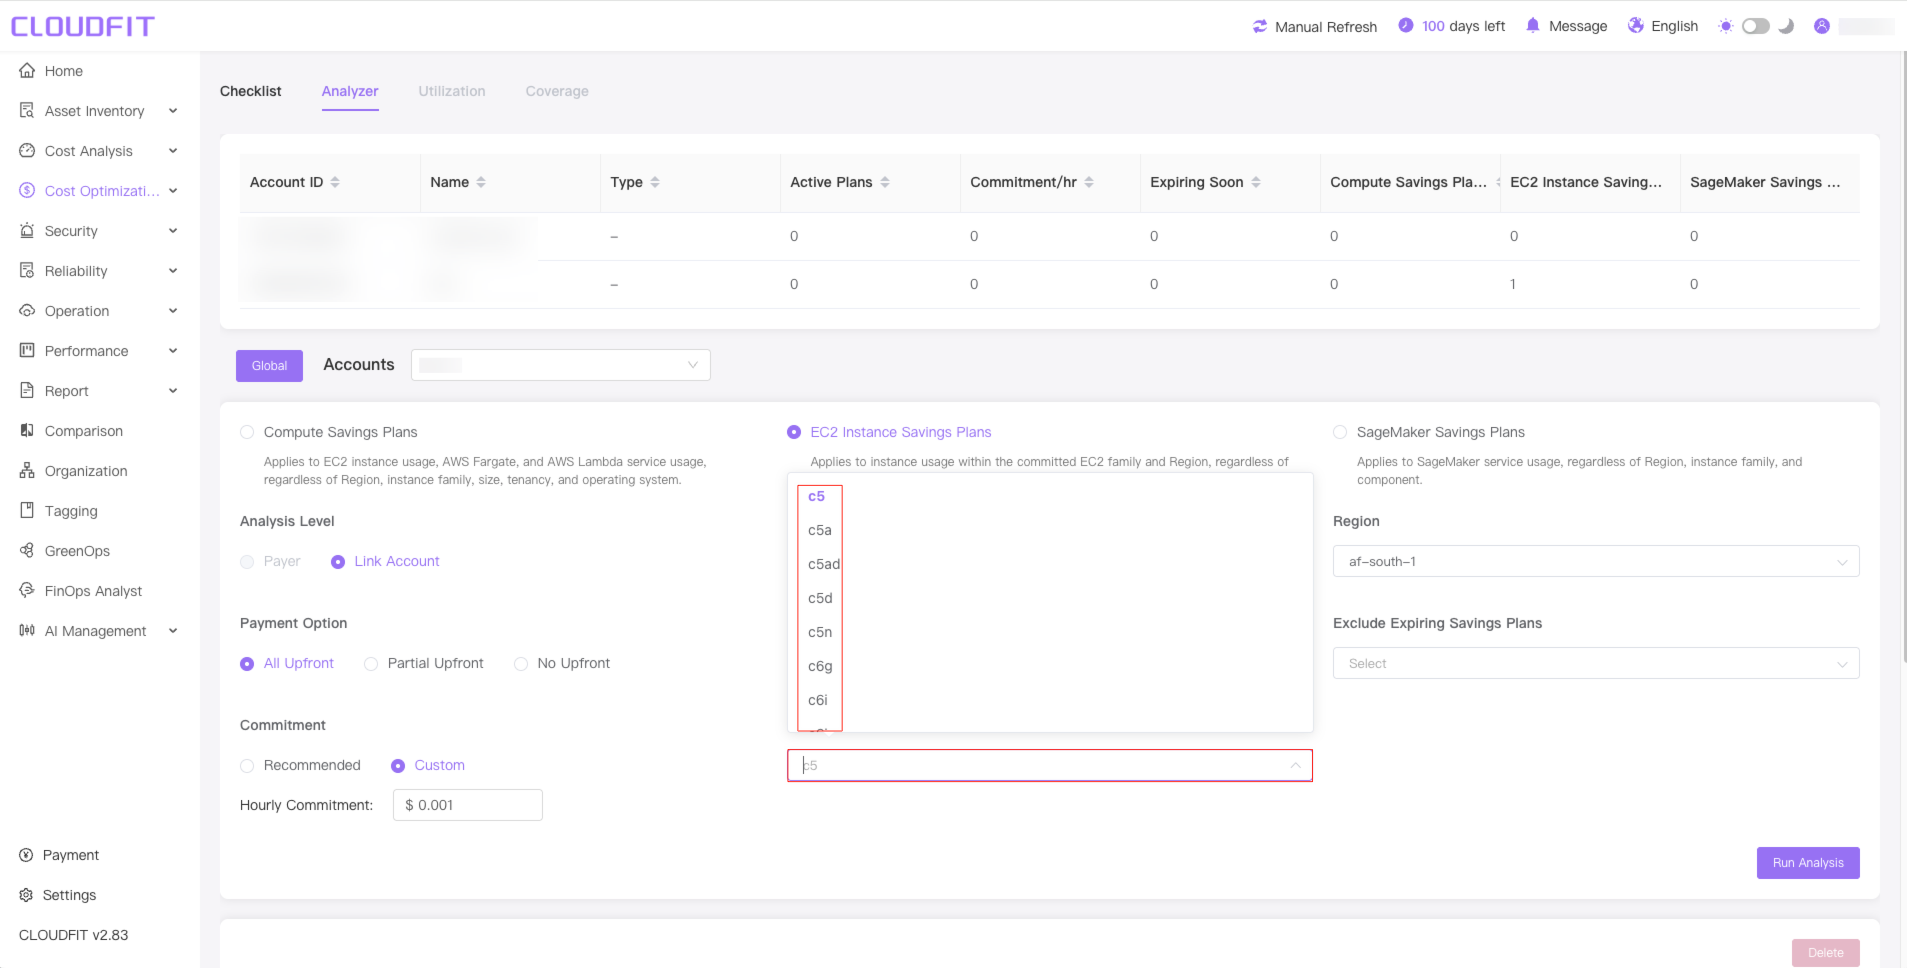1907x968 pixels.
Task: Choose Partial Upfront payment option
Action: click(371, 664)
